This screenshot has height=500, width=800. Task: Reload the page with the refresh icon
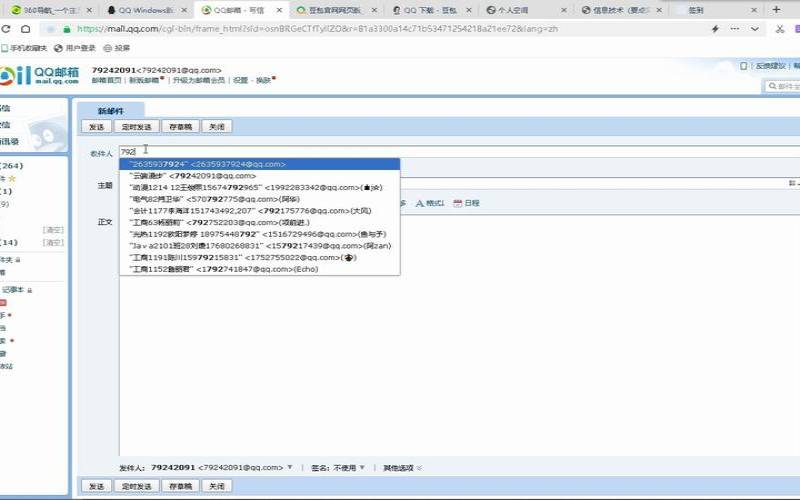(6, 29)
